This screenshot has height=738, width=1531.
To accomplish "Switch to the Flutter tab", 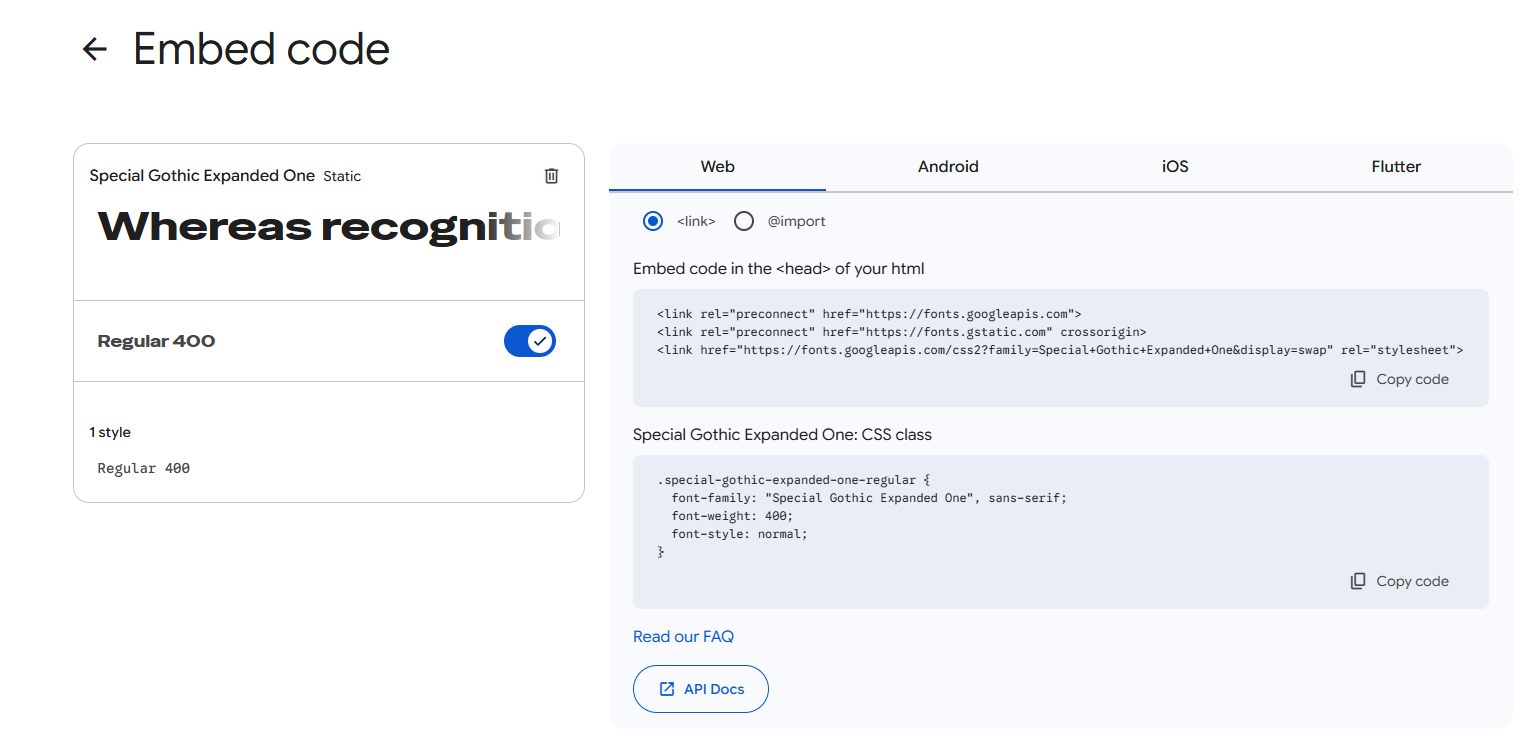I will coord(1396,167).
